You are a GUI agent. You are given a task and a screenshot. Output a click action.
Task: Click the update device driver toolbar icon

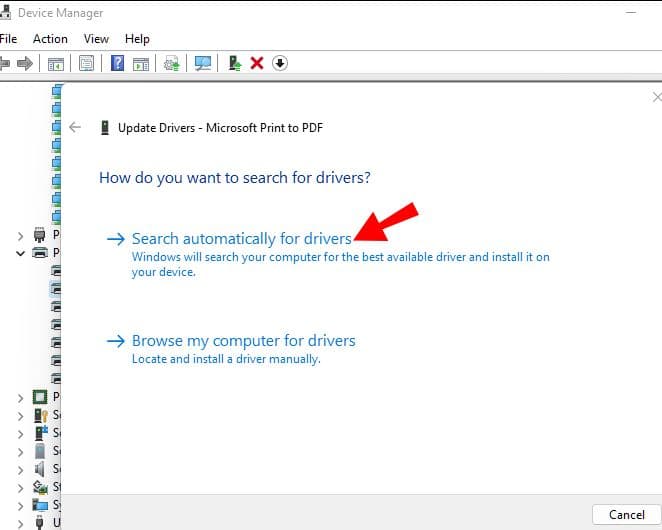tap(234, 63)
